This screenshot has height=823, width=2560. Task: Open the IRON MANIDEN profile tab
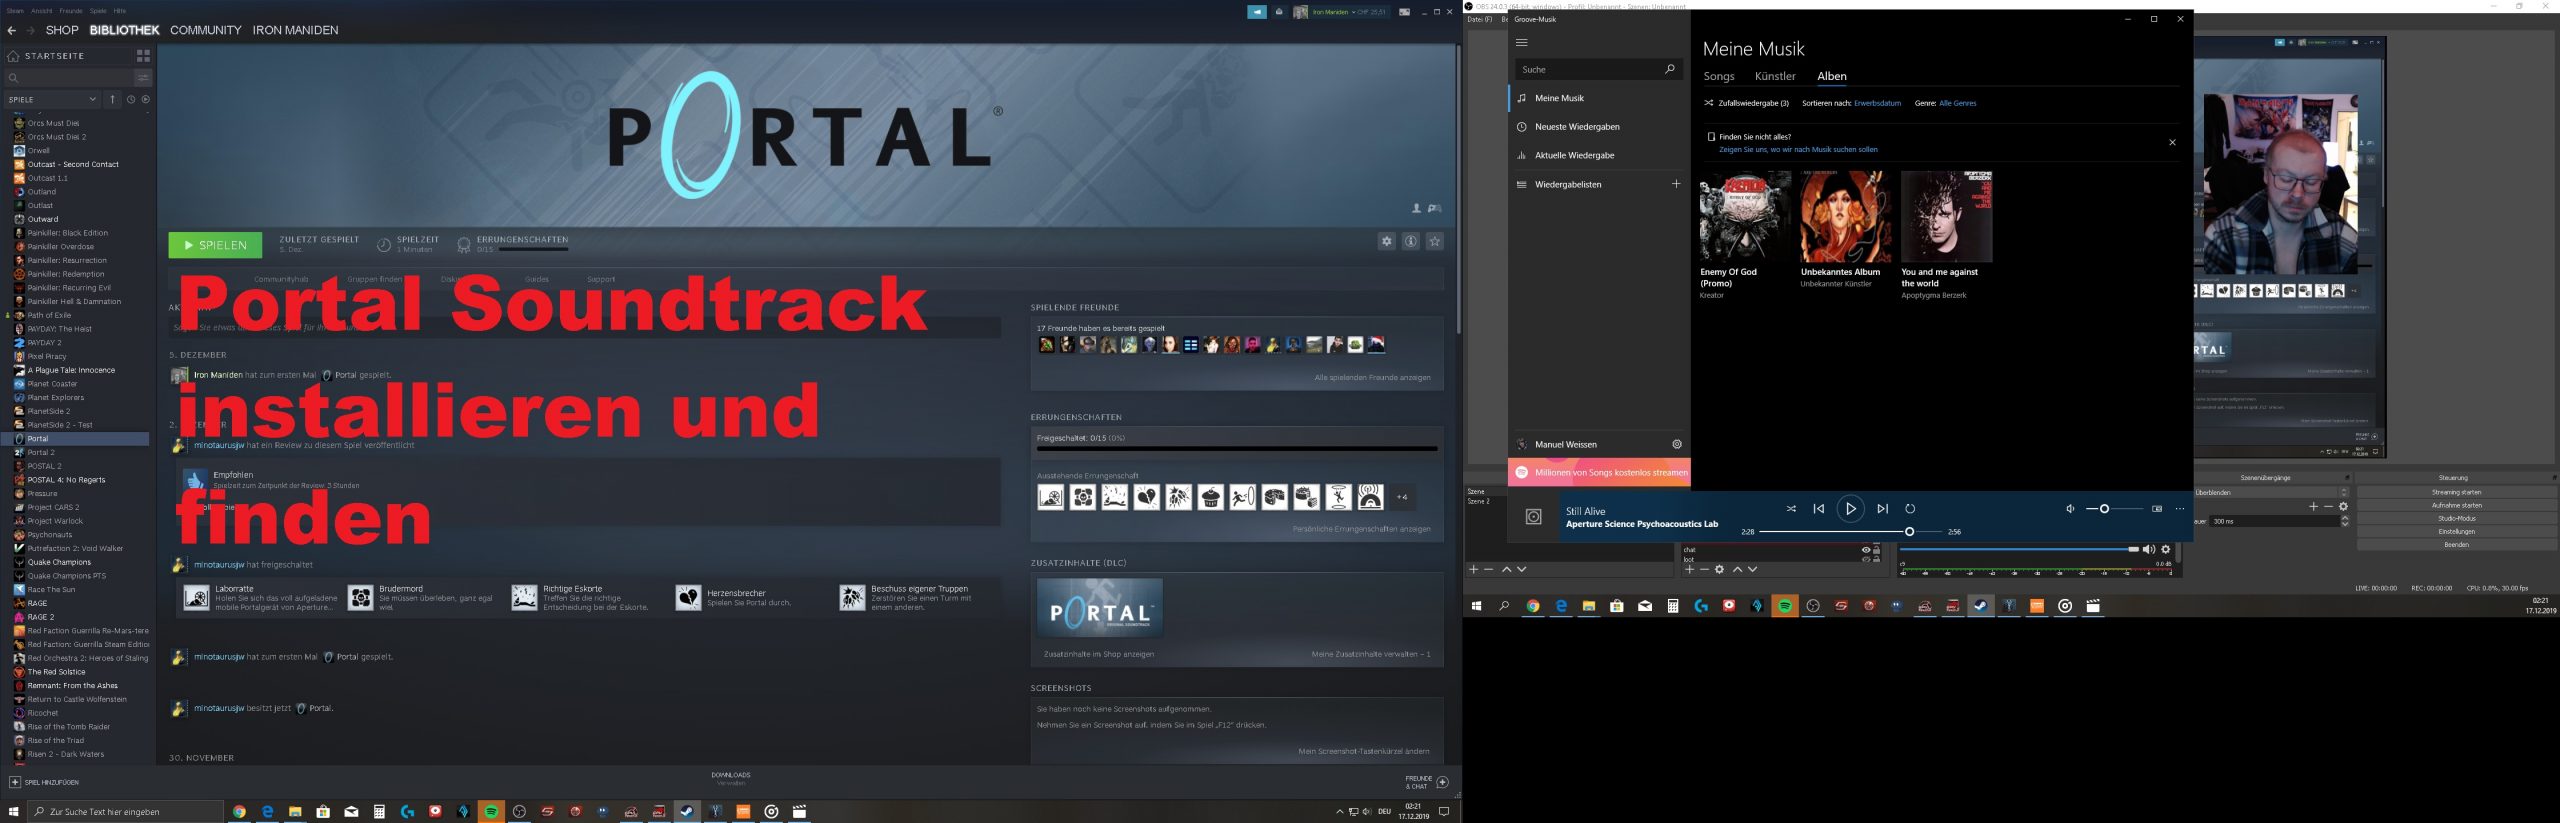(295, 30)
